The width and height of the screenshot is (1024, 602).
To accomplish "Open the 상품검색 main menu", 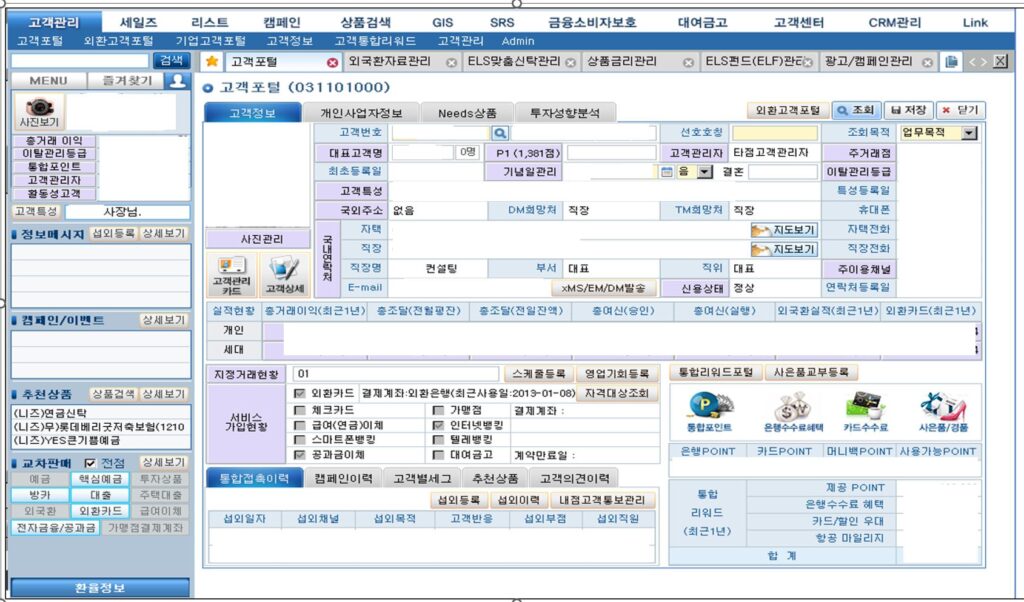I will 365,22.
